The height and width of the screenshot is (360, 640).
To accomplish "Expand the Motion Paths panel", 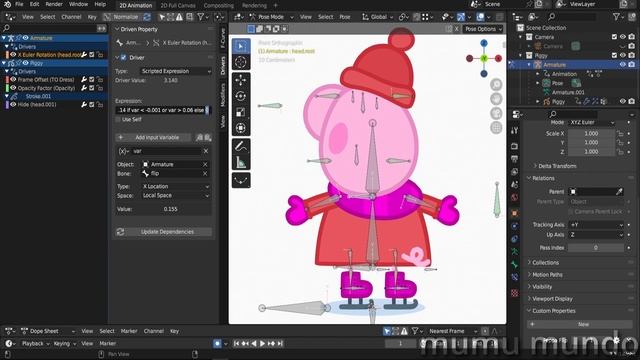I will click(547, 275).
